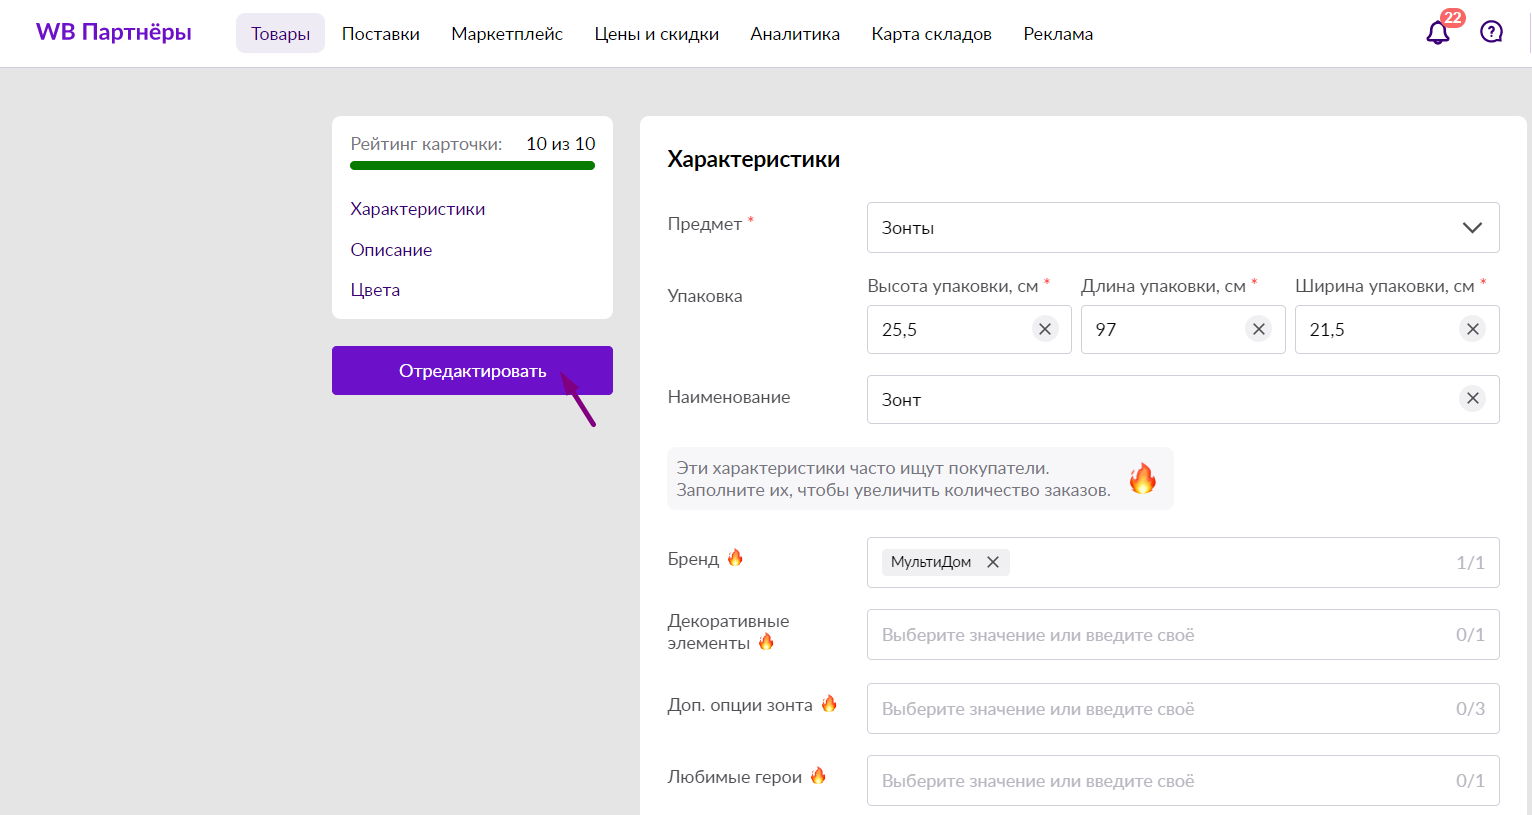The width and height of the screenshot is (1532, 815).
Task: Click the Длина упаковки input field
Action: [x=1183, y=329]
